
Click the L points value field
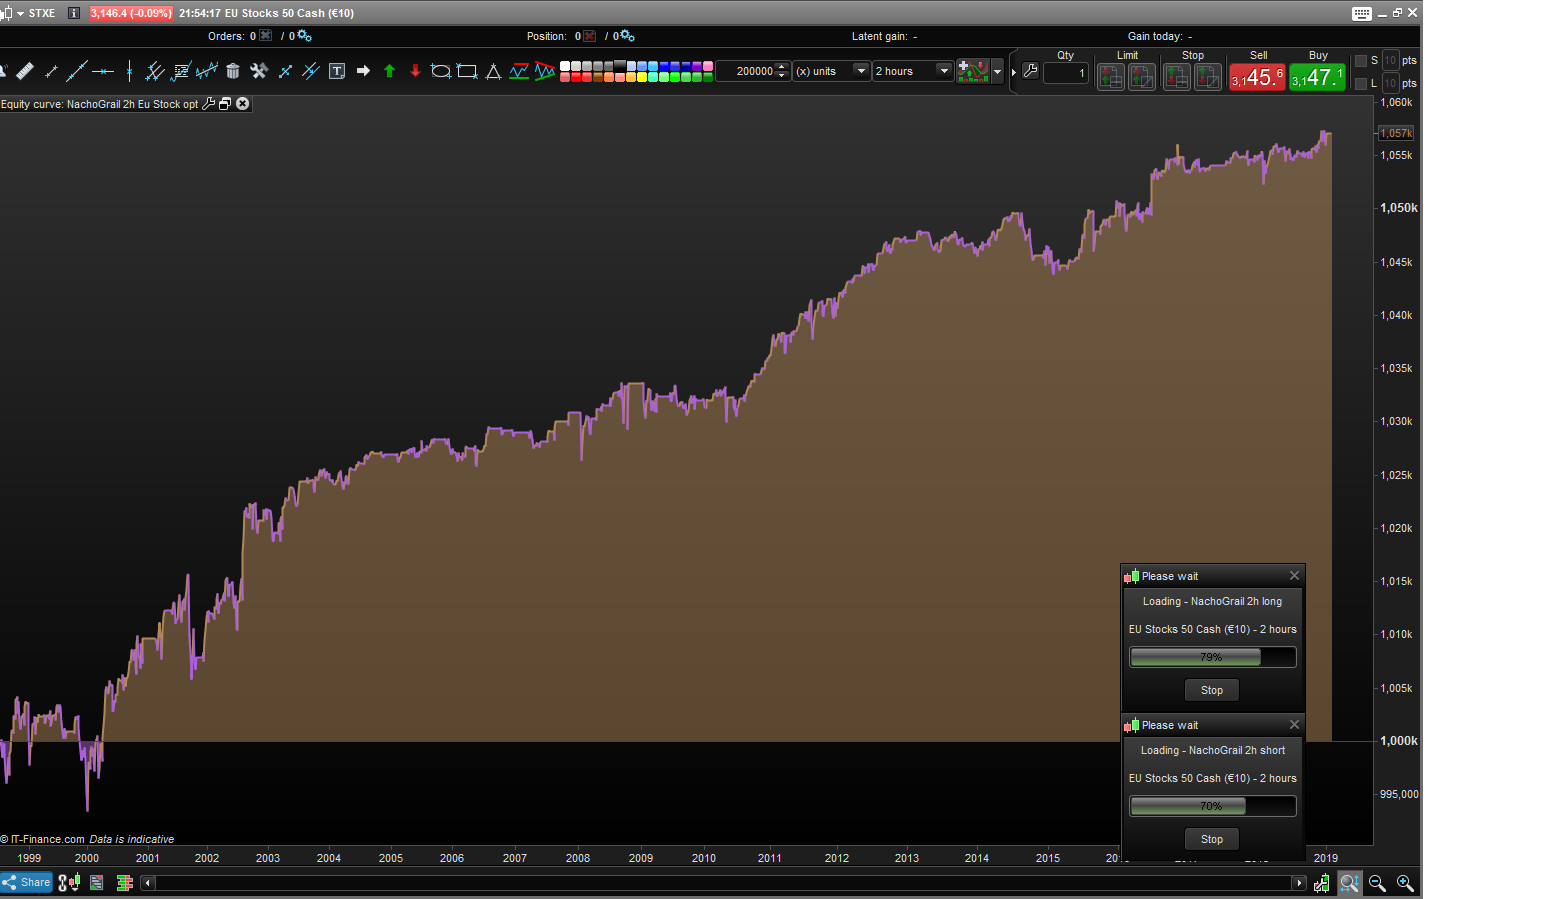point(1390,84)
